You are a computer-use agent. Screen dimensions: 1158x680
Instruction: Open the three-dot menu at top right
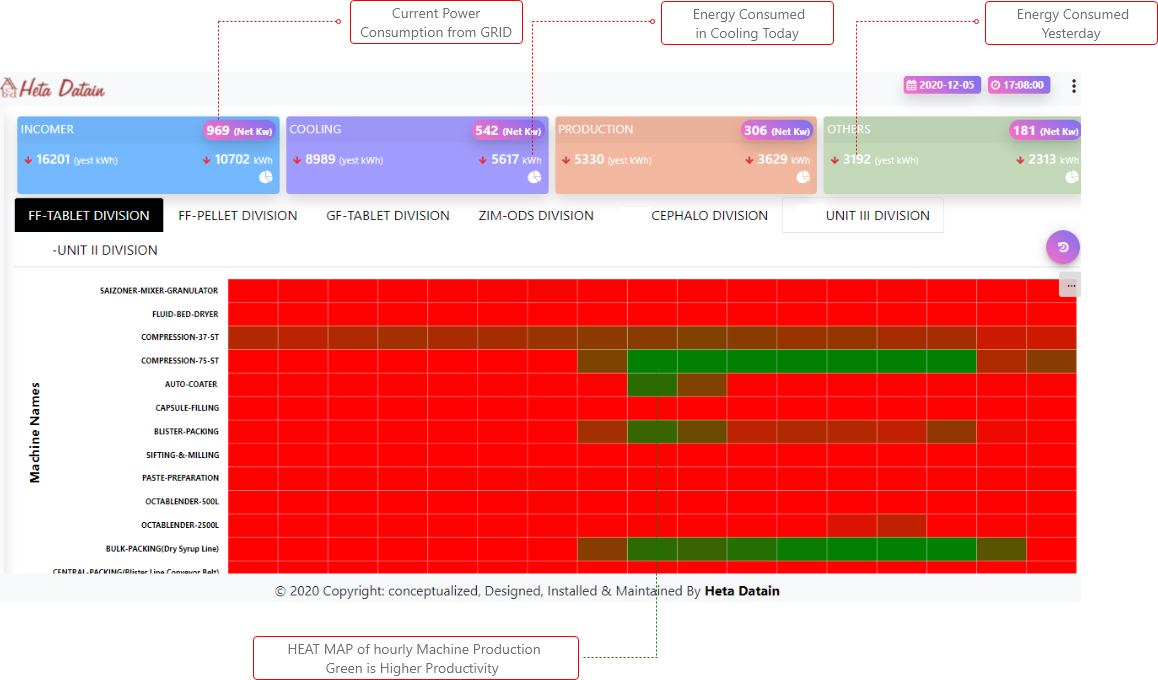point(1074,86)
